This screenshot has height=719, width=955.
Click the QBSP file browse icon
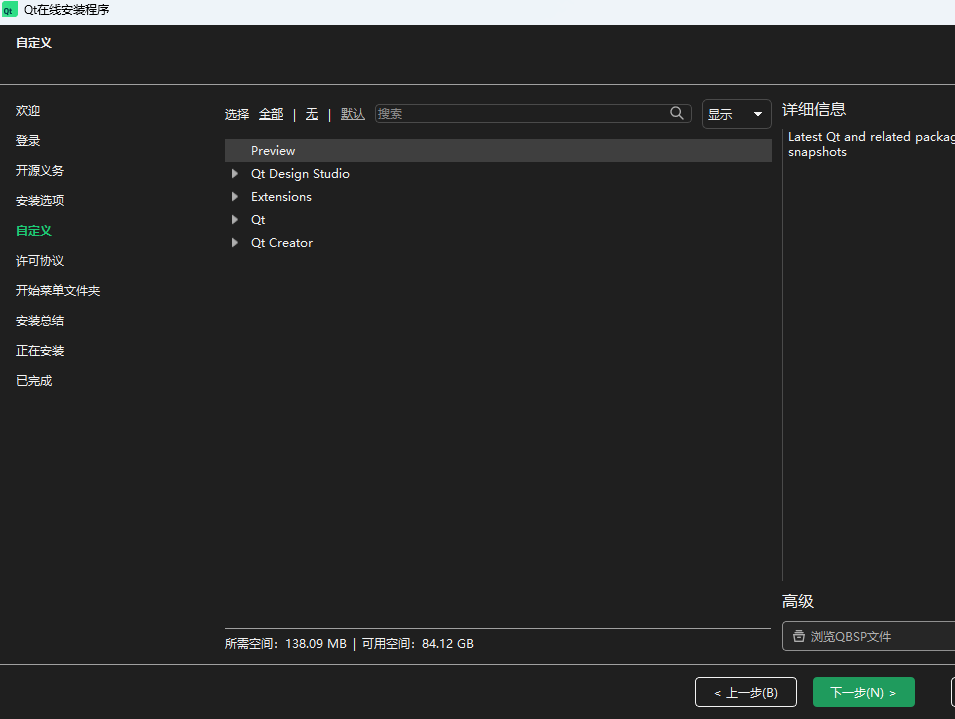[x=798, y=636]
